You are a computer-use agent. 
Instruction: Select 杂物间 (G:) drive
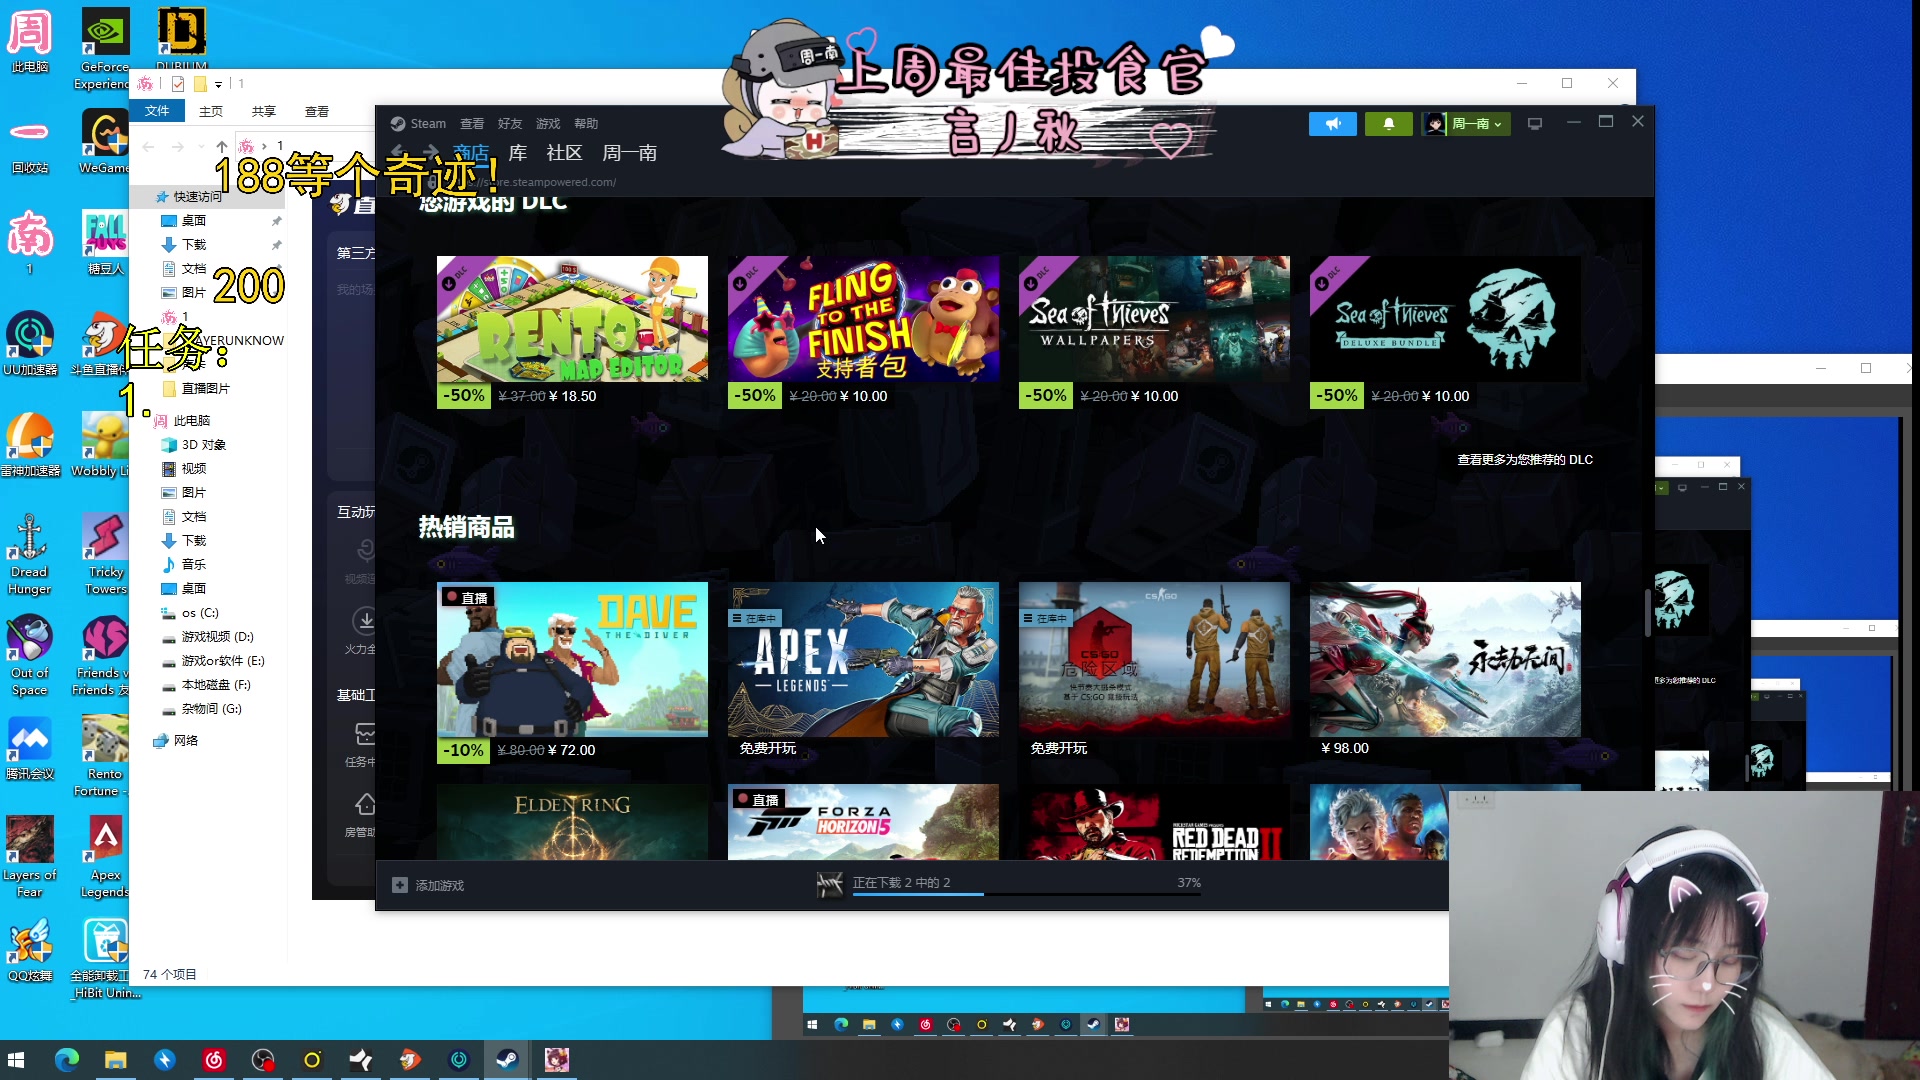(x=211, y=709)
